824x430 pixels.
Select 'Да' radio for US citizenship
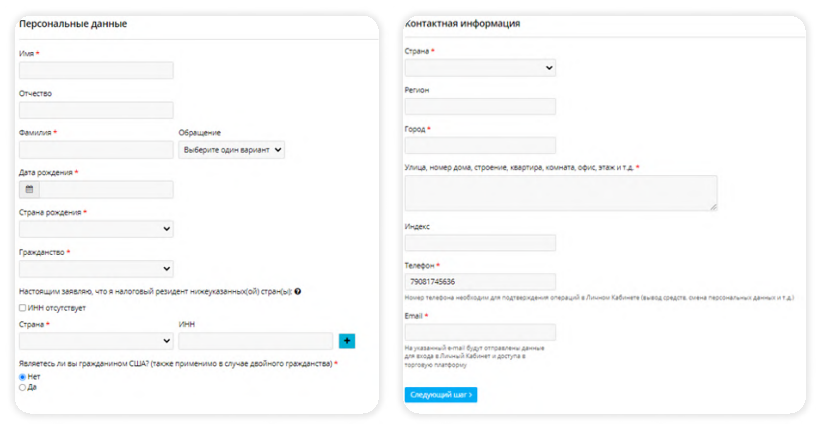(x=23, y=387)
